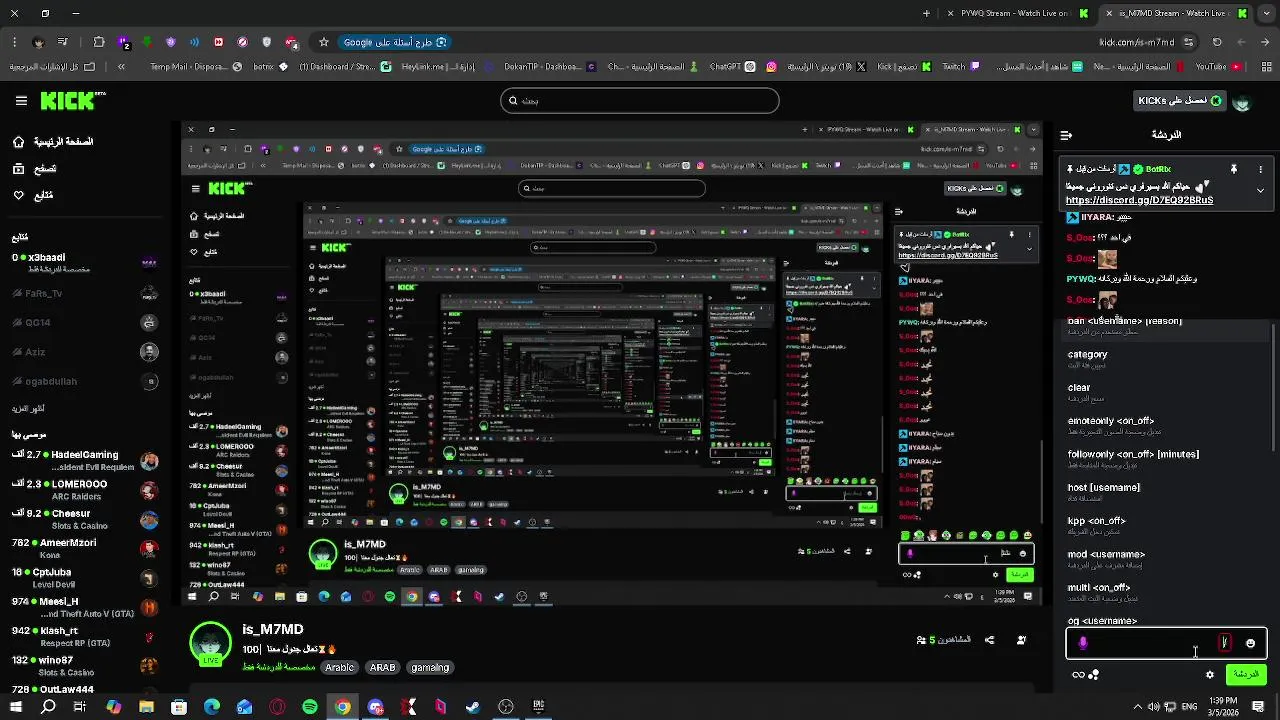1280x720 pixels.
Task: Open Browse in Kick sidebar
Action: tap(35, 169)
